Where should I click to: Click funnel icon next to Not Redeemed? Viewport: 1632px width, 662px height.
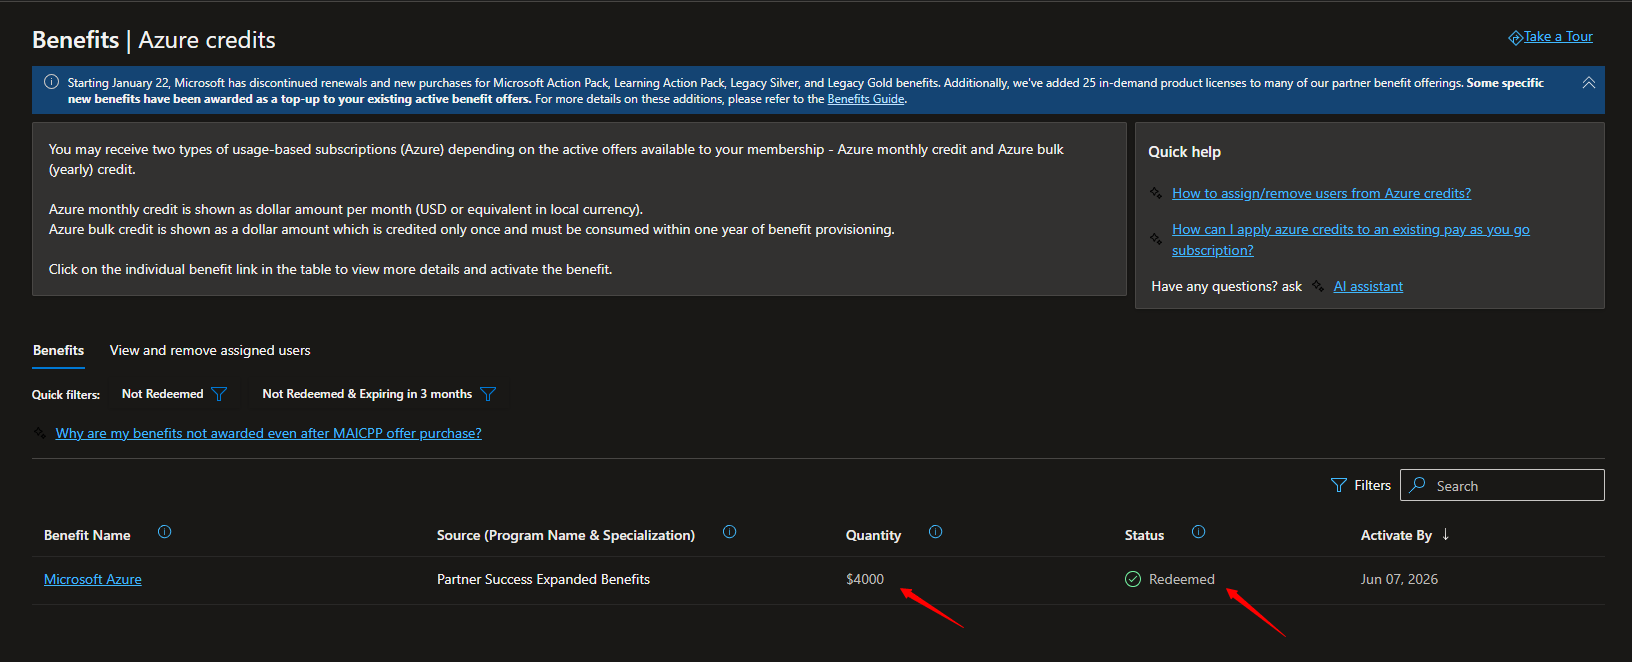(x=220, y=394)
